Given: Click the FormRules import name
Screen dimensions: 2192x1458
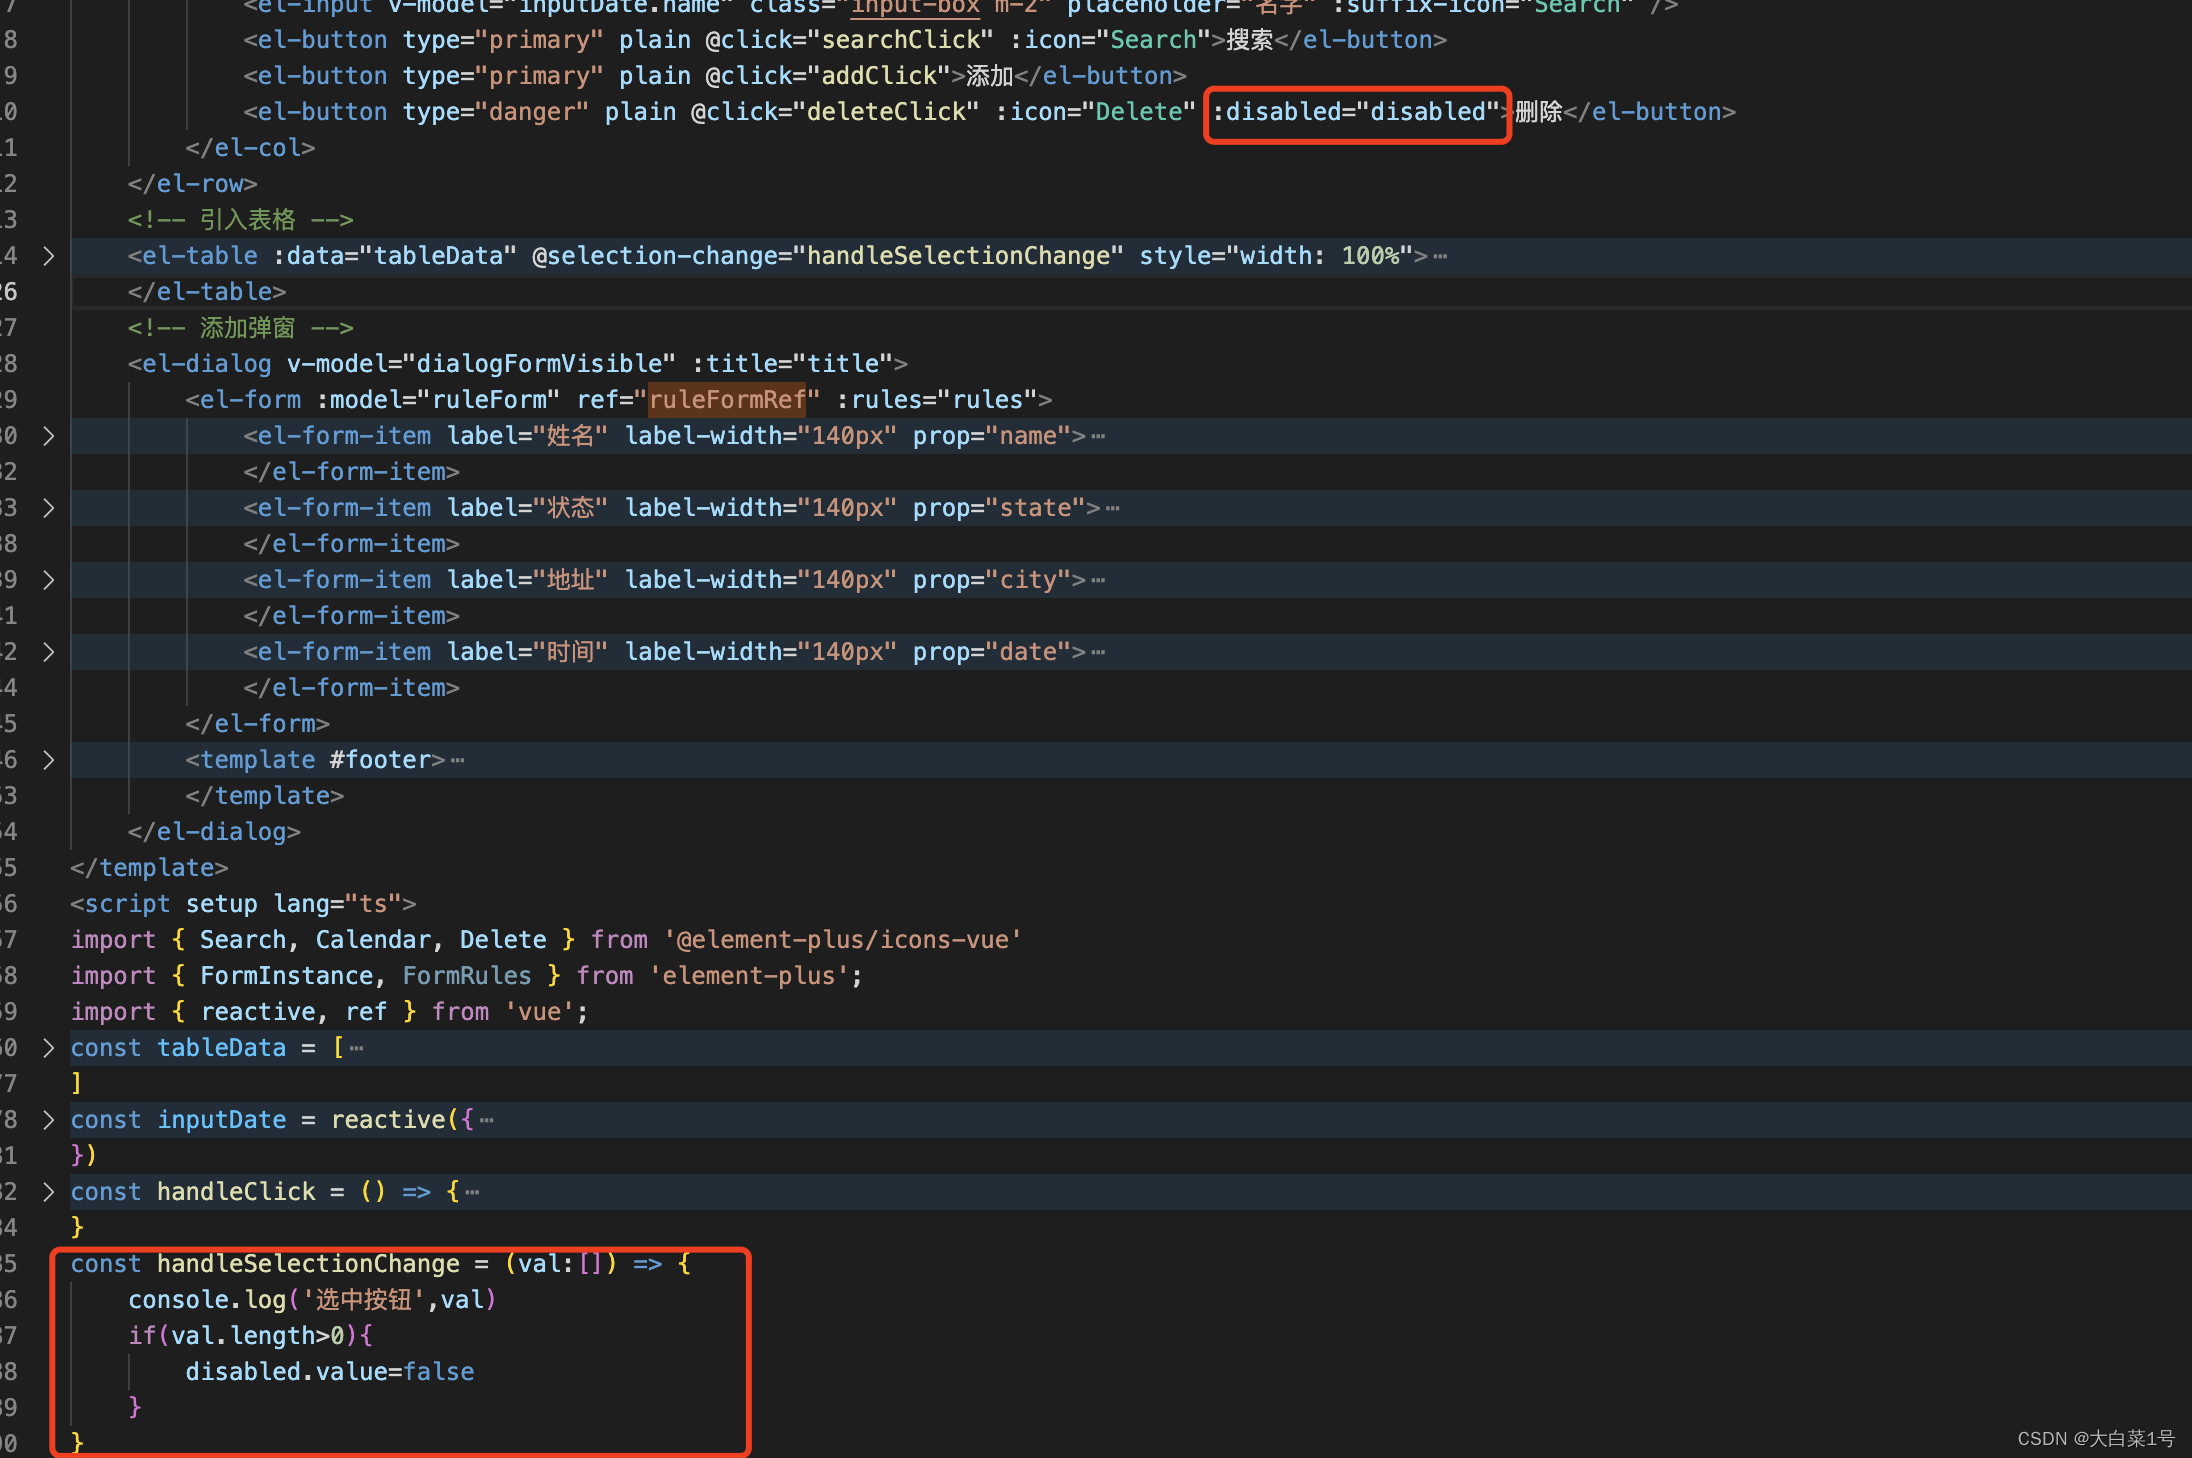Looking at the screenshot, I should point(467,976).
